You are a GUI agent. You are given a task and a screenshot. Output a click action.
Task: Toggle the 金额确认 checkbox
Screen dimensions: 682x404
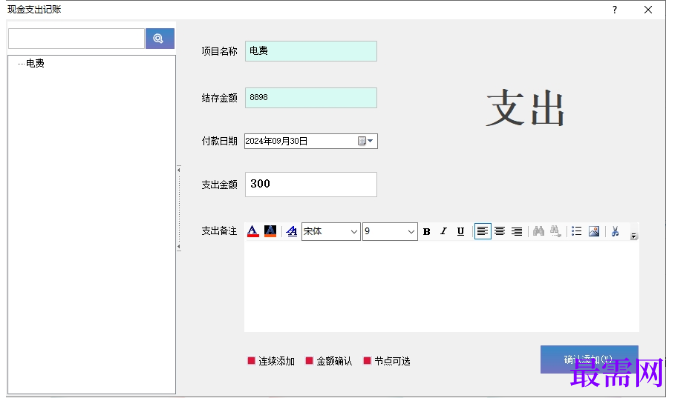(x=309, y=361)
